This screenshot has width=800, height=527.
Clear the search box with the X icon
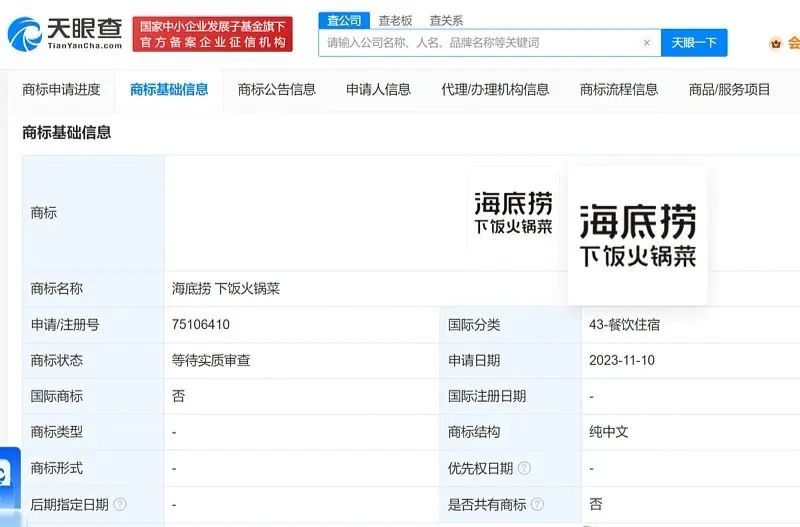click(x=647, y=43)
